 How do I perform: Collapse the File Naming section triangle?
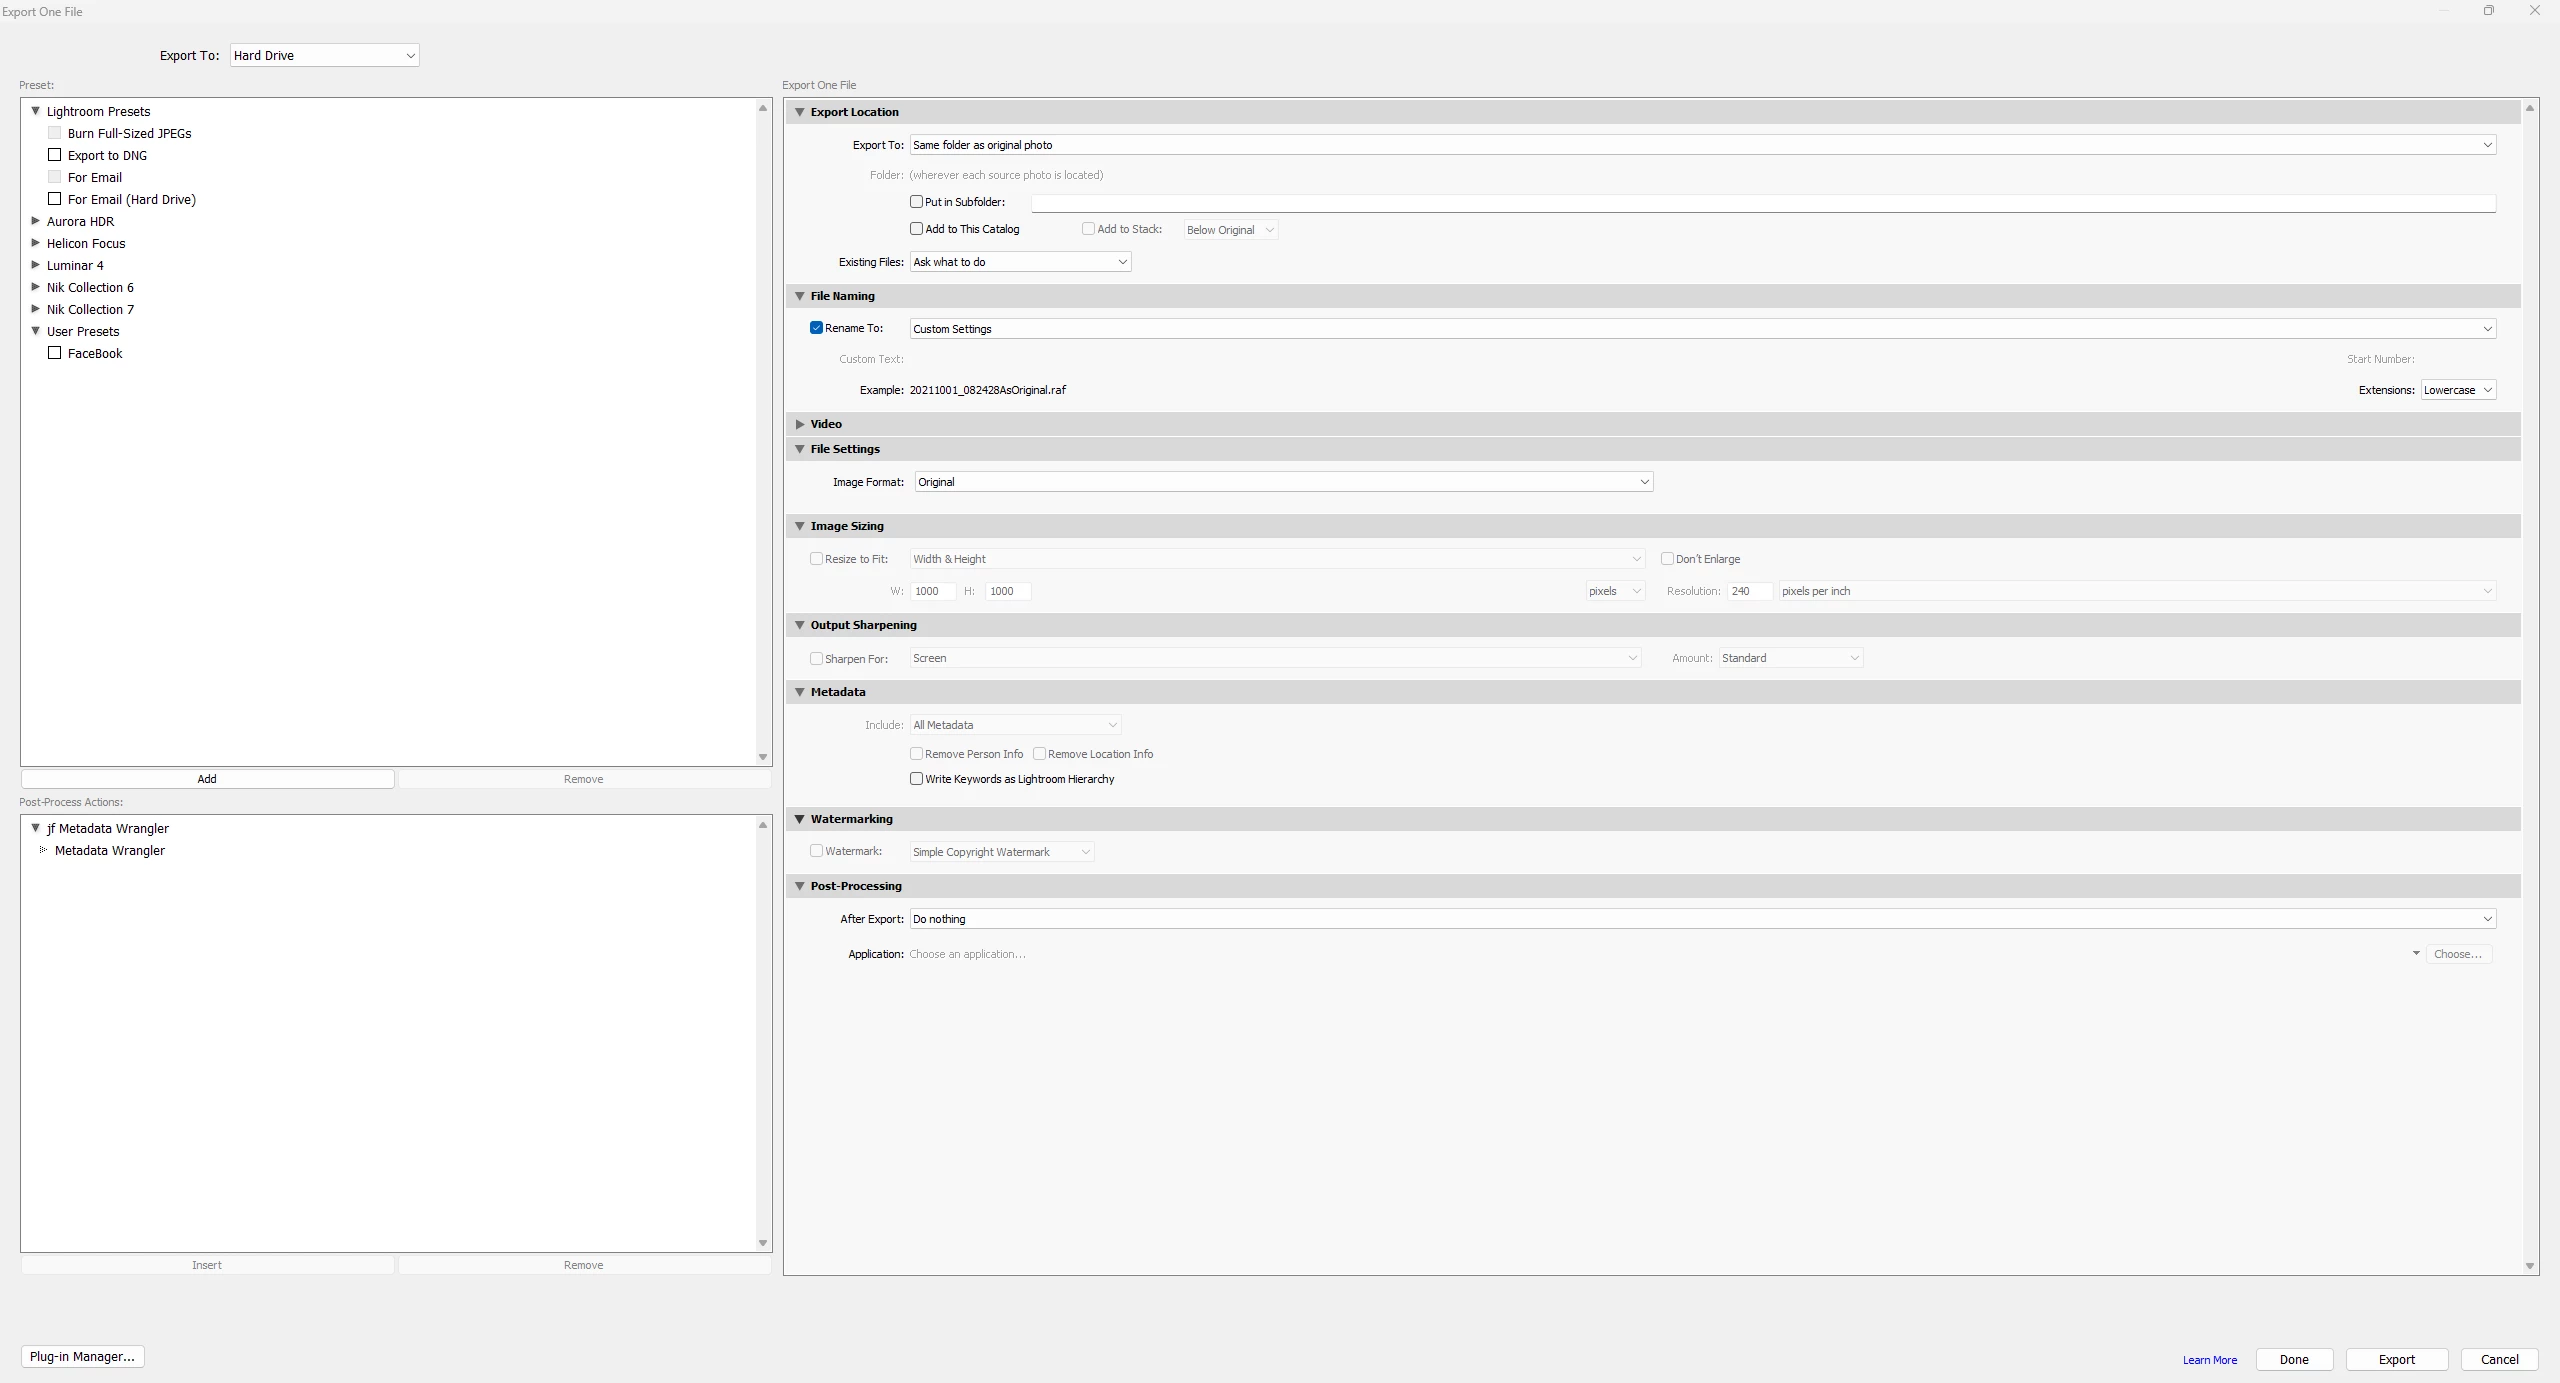(799, 296)
